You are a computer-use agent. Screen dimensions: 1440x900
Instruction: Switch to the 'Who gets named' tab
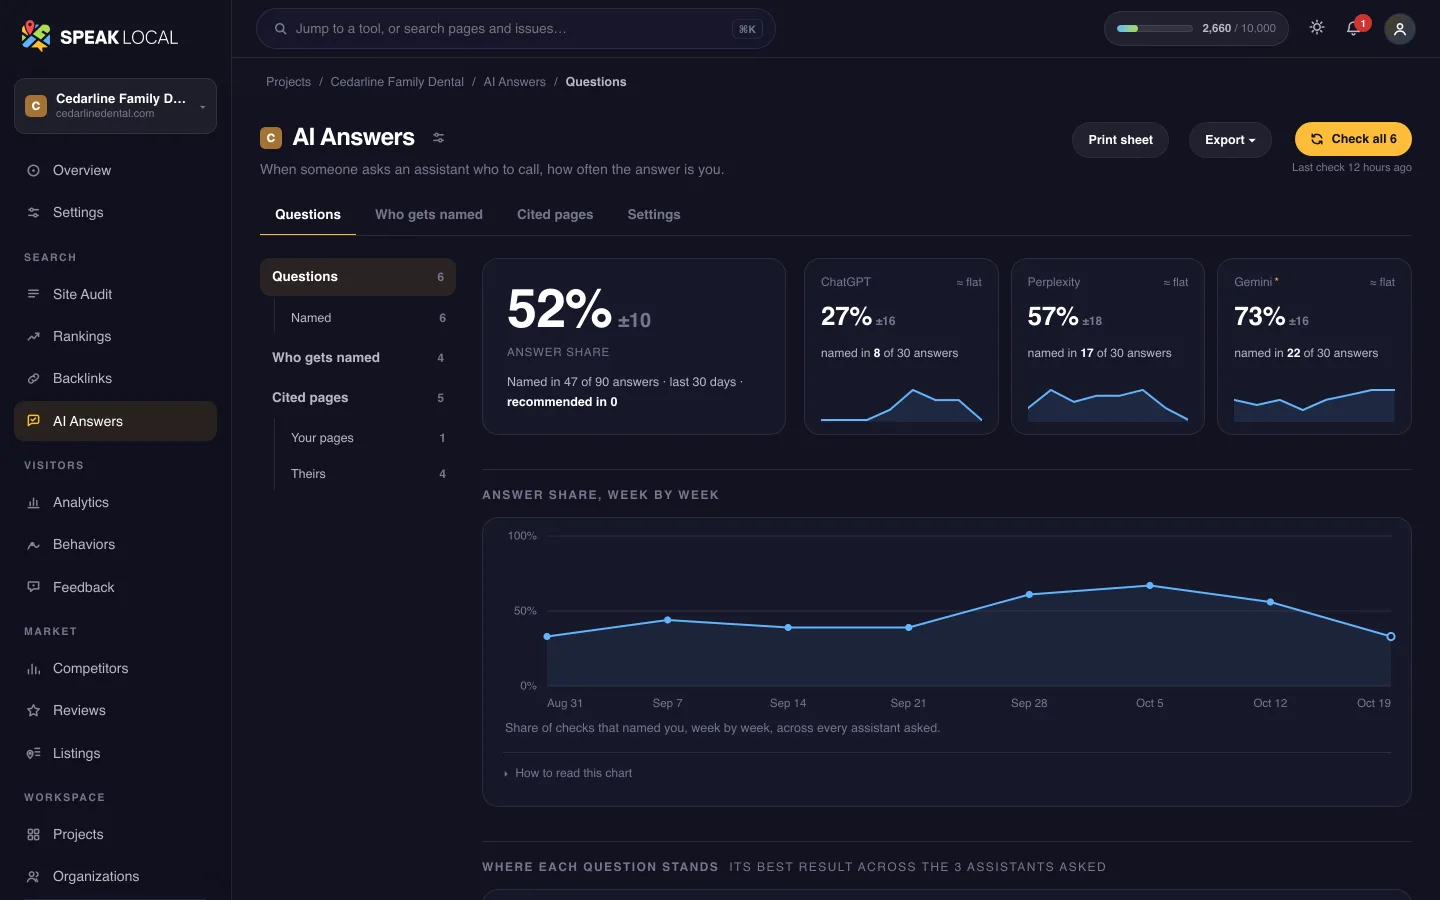click(429, 214)
